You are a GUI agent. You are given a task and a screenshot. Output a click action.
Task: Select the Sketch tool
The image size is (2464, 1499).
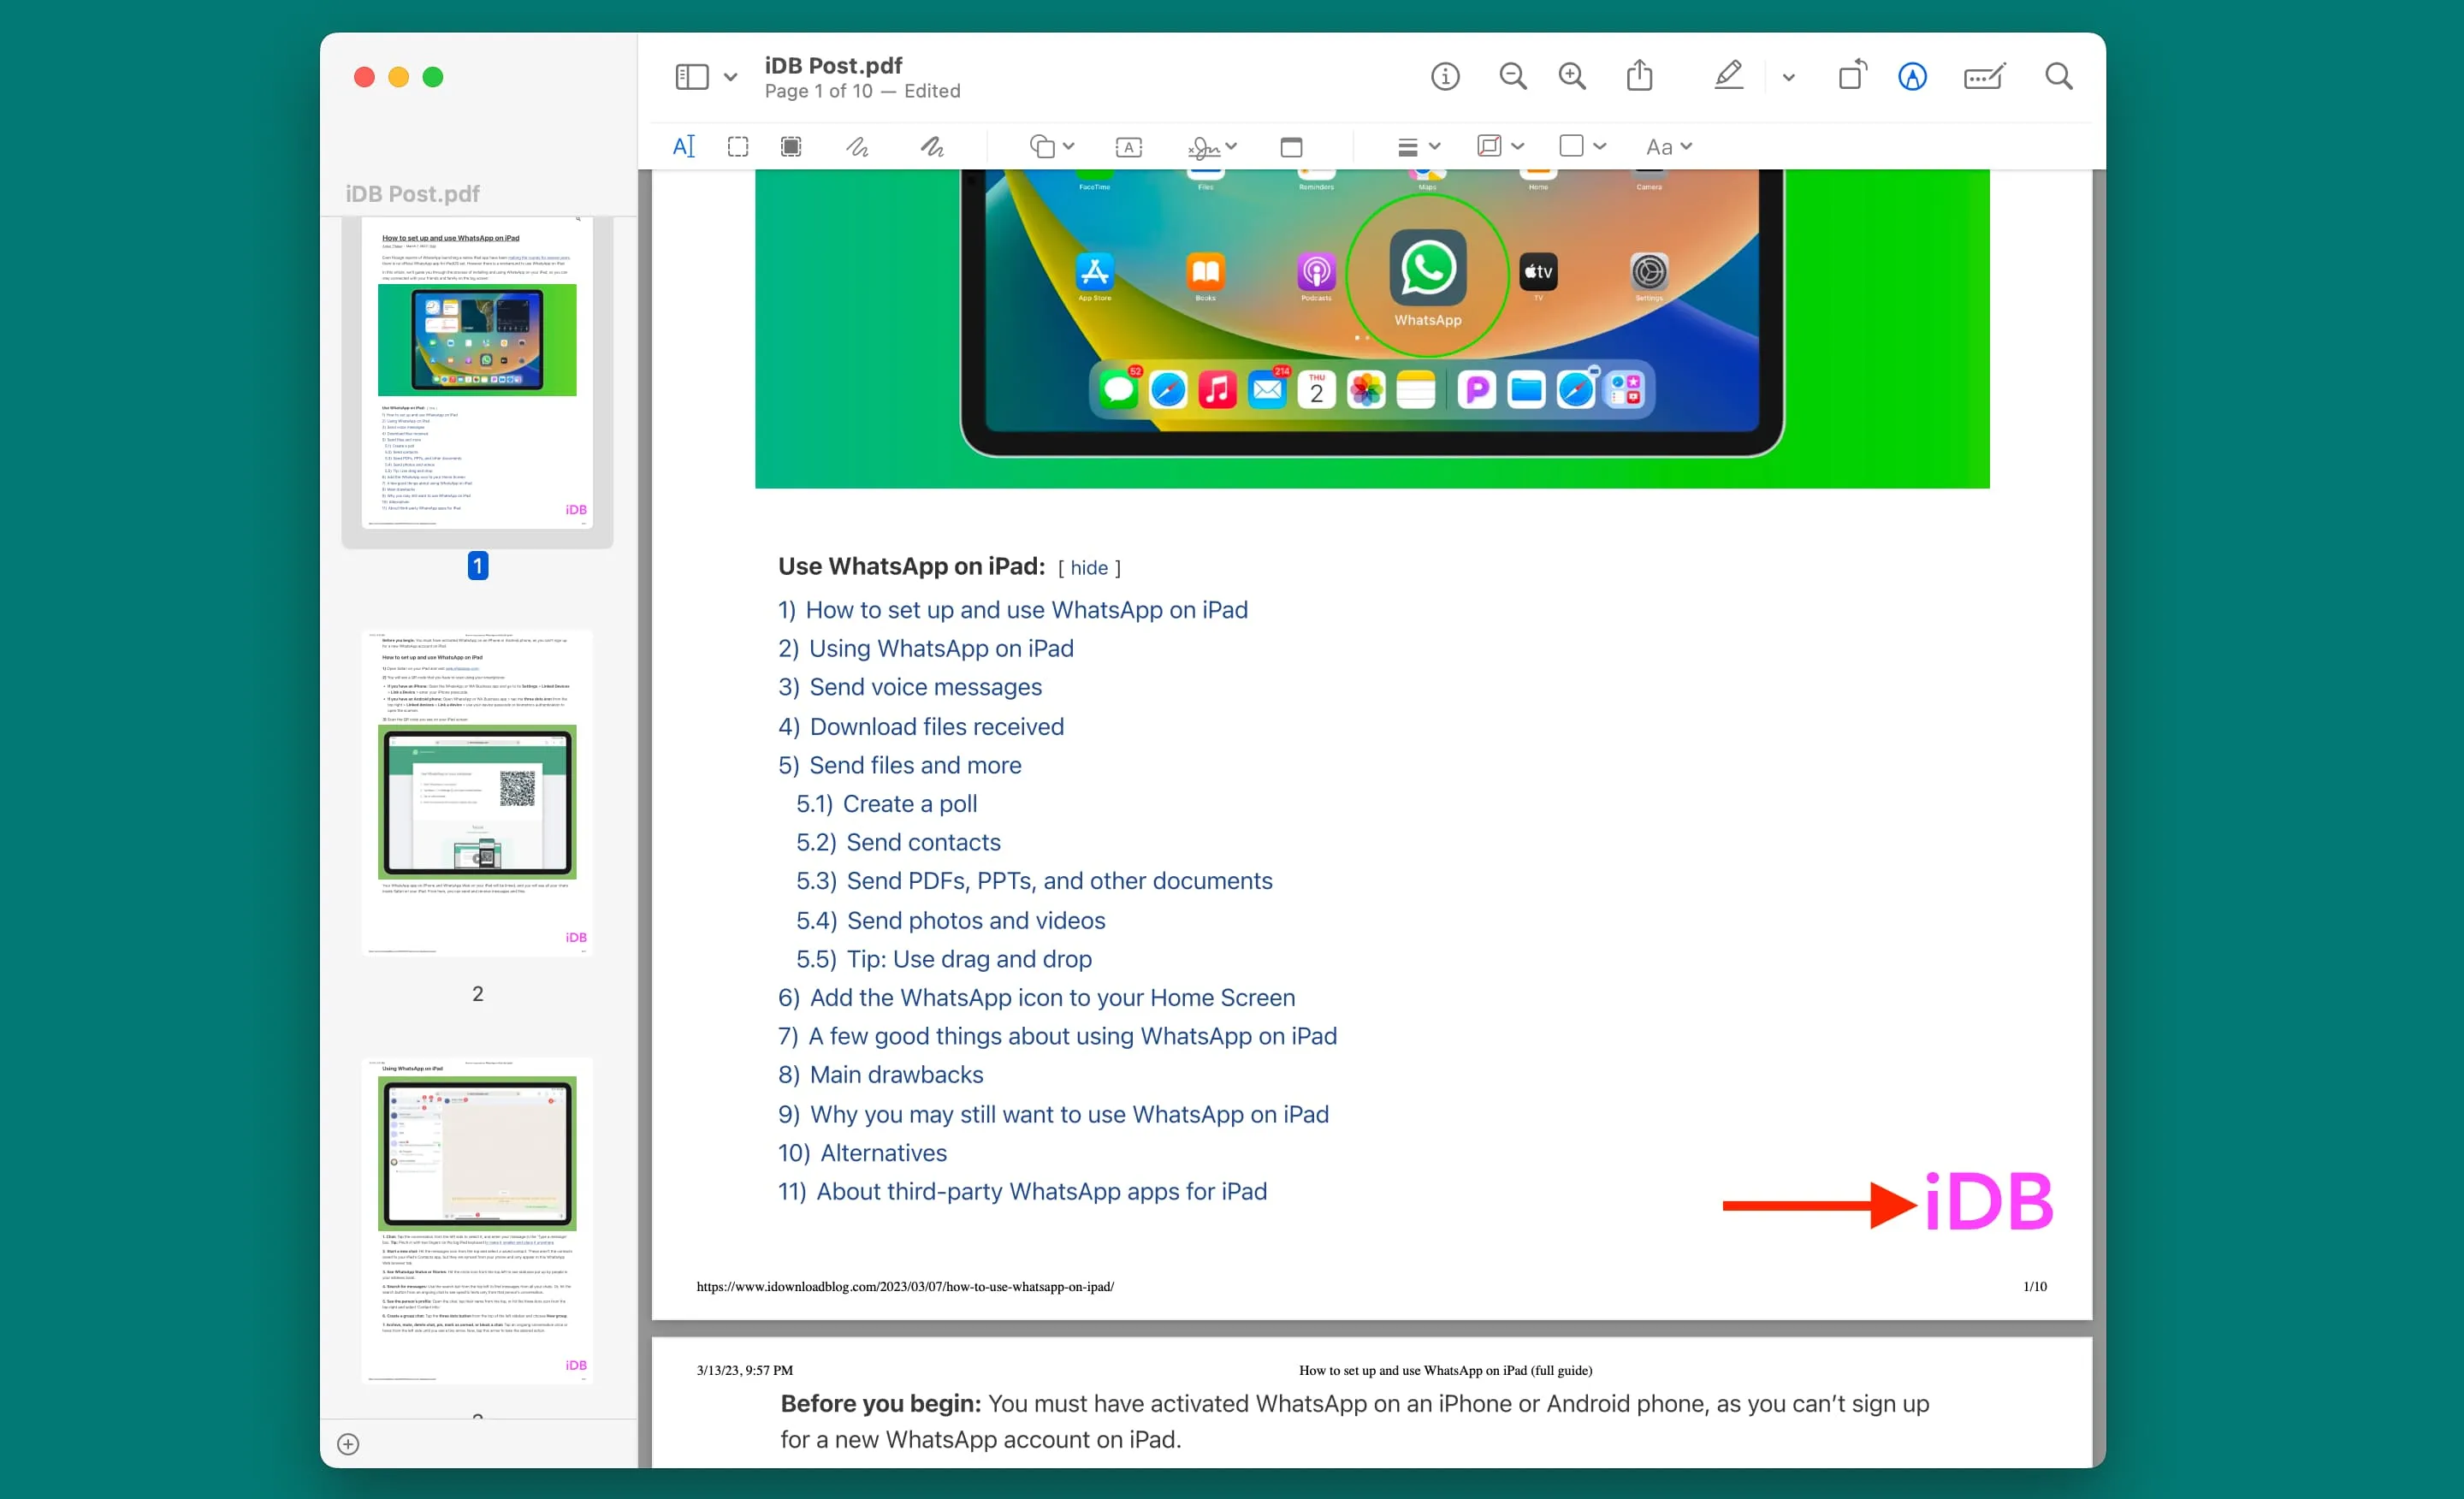pos(857,147)
